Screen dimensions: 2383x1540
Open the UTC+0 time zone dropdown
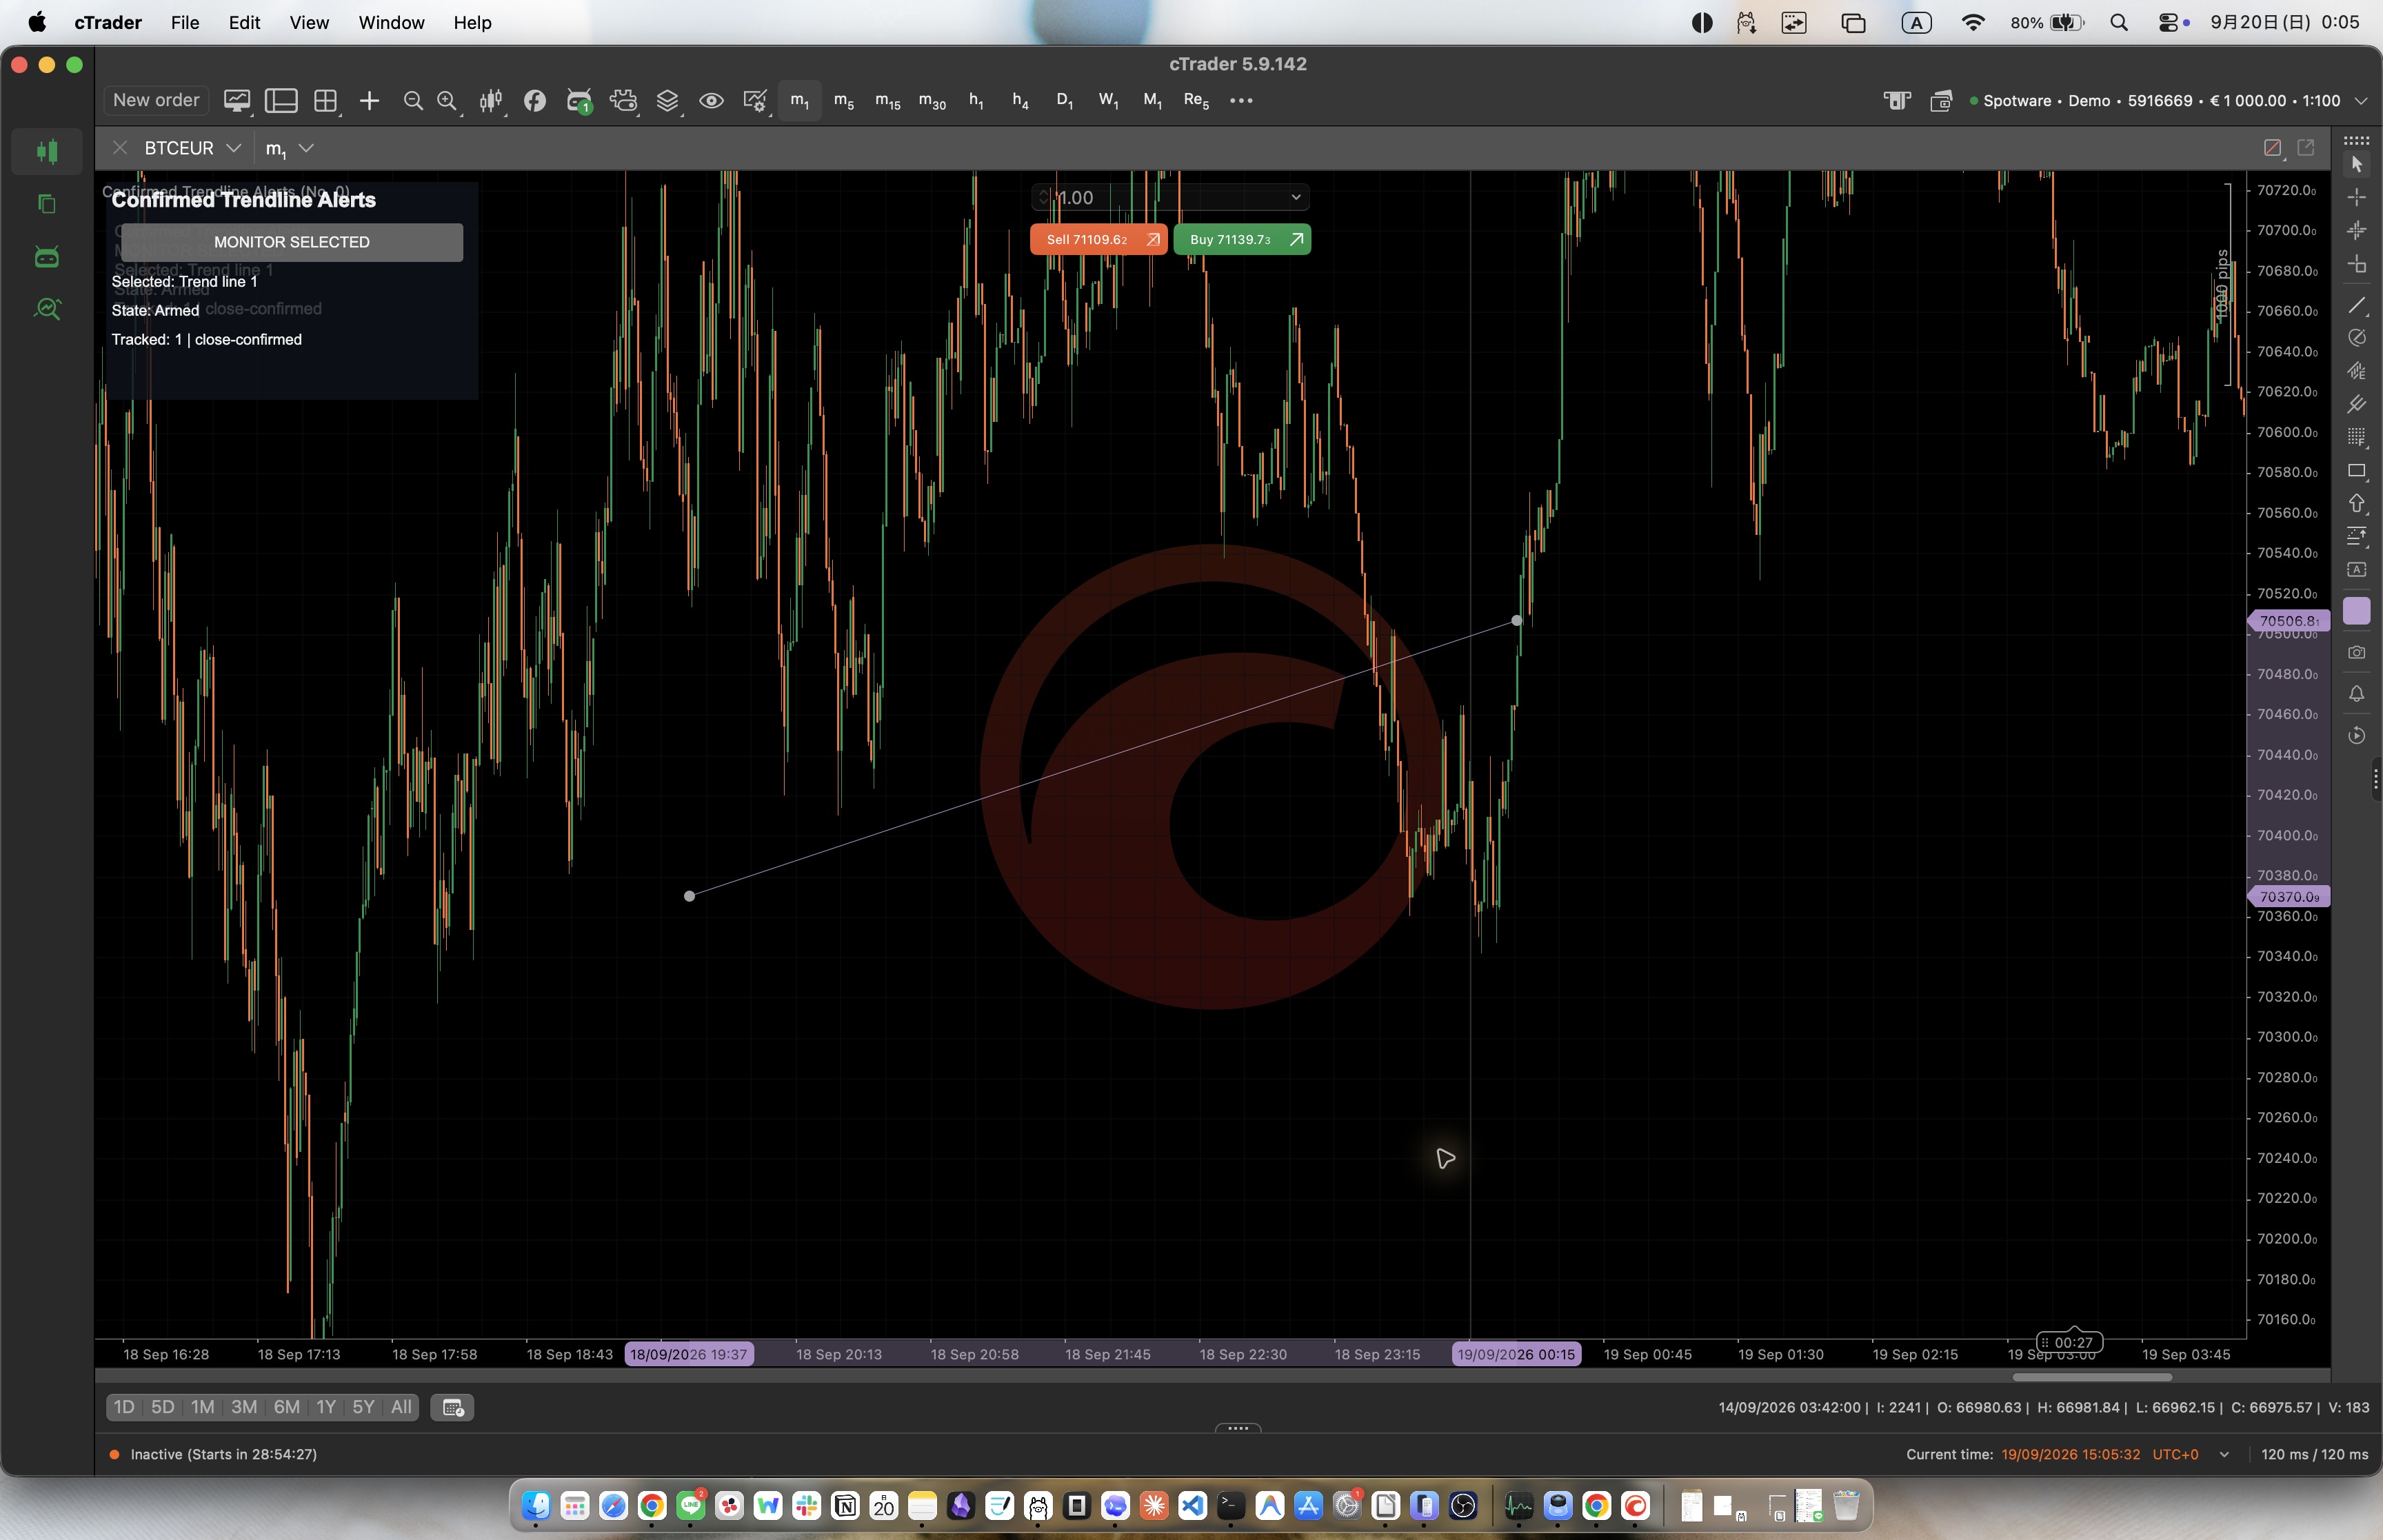(x=2224, y=1454)
